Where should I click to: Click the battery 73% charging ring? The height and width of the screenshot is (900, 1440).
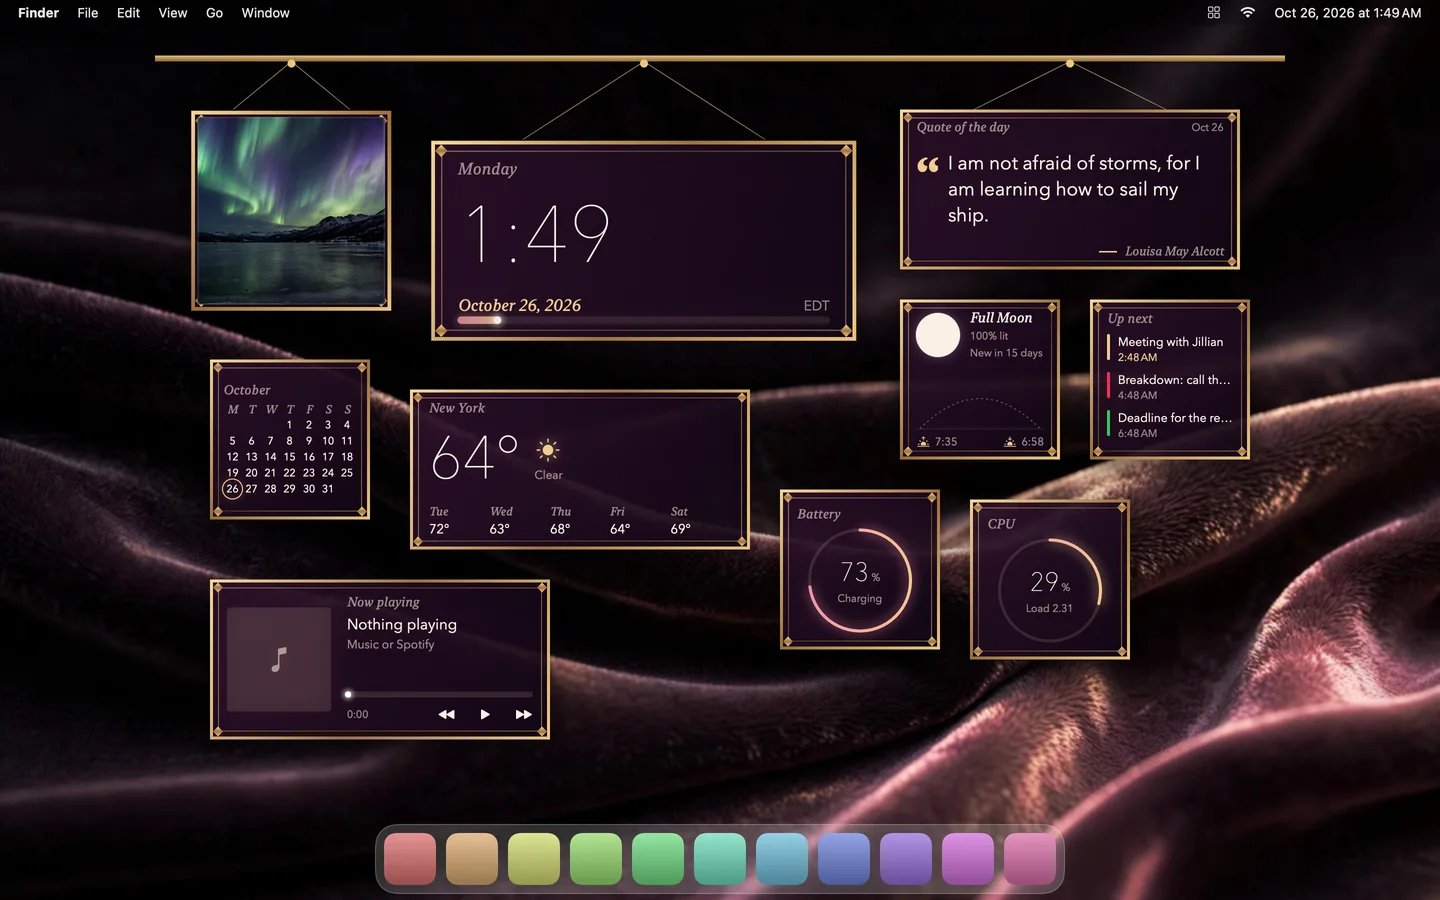click(860, 580)
